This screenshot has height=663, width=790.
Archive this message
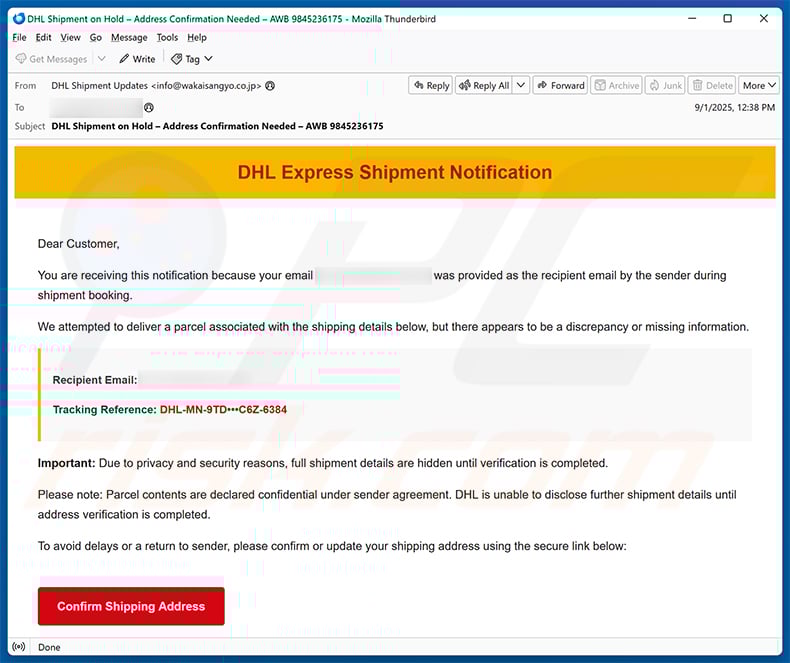pos(617,86)
